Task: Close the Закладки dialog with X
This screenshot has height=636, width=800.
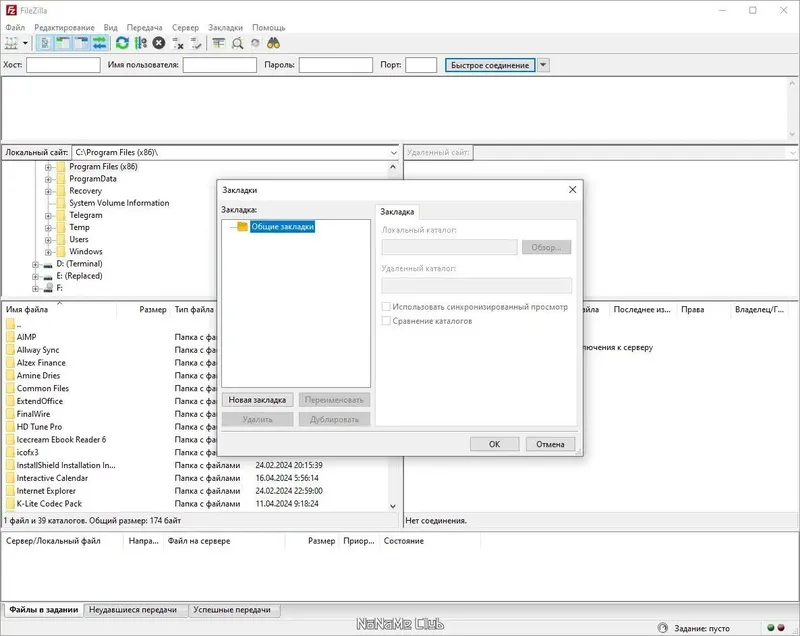Action: point(572,190)
